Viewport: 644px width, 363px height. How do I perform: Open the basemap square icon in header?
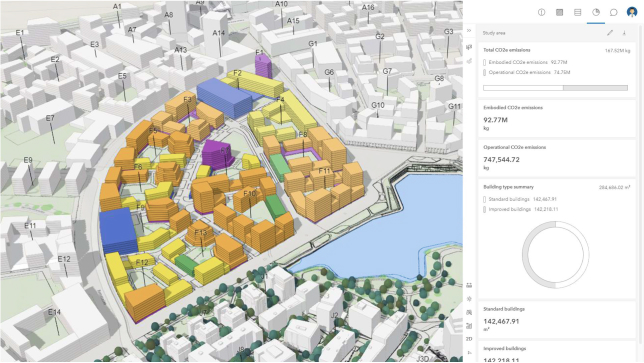click(559, 12)
